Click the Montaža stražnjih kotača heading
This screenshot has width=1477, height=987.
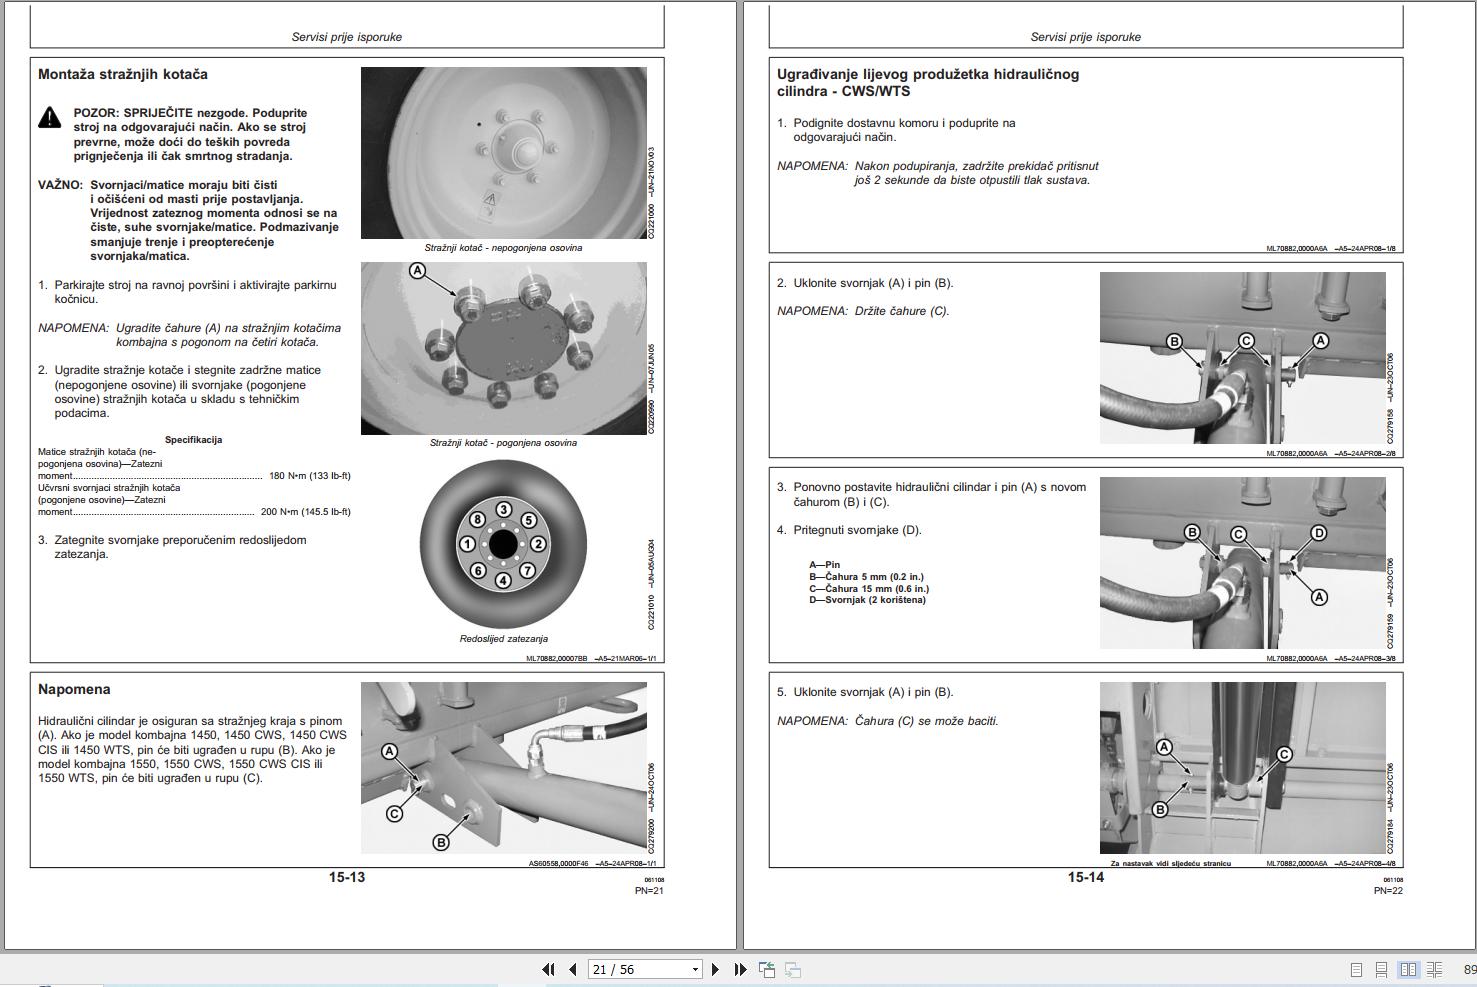coord(123,74)
